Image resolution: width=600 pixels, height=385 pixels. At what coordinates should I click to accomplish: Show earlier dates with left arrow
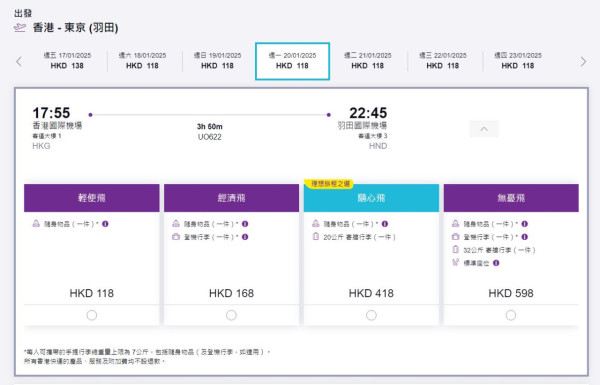coord(19,61)
